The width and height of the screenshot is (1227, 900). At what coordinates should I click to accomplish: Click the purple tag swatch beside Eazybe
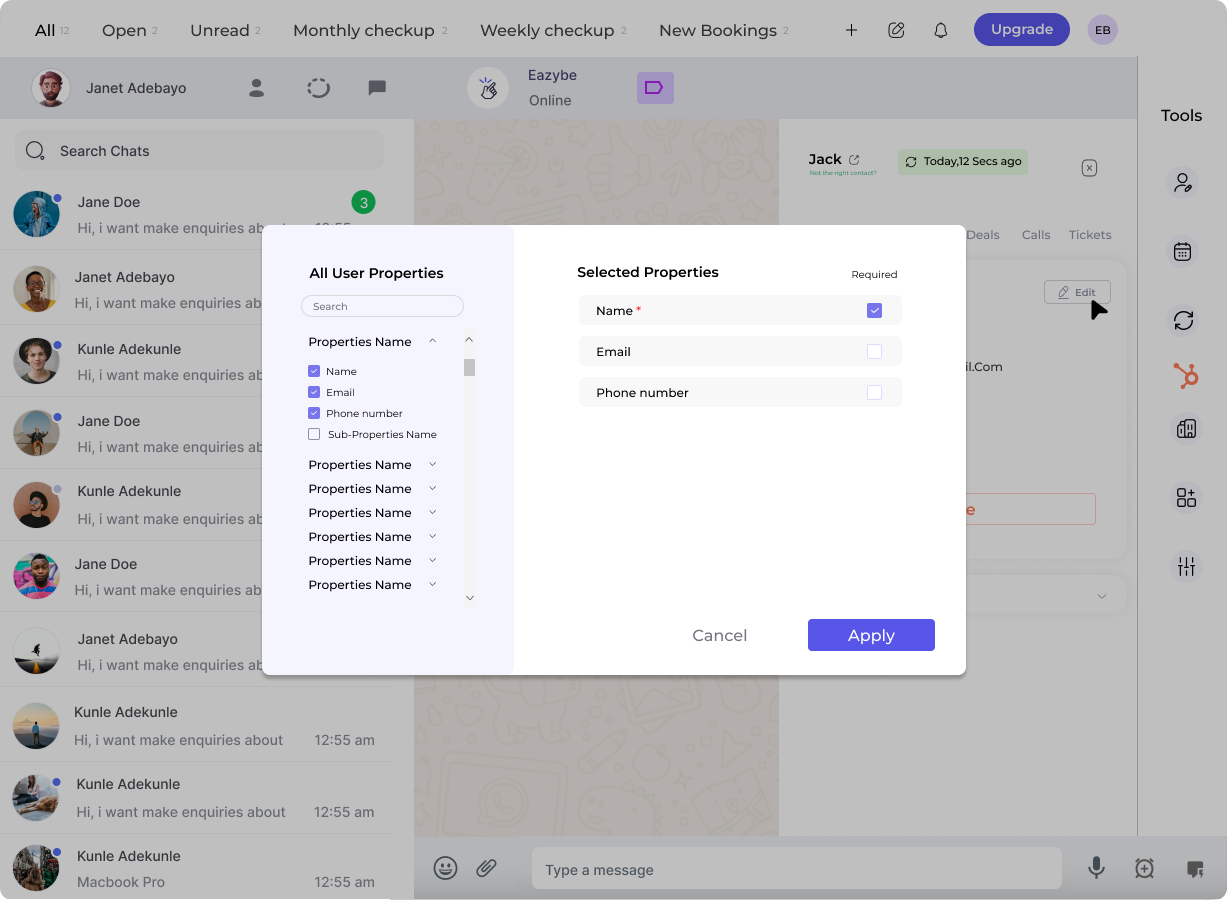point(655,88)
